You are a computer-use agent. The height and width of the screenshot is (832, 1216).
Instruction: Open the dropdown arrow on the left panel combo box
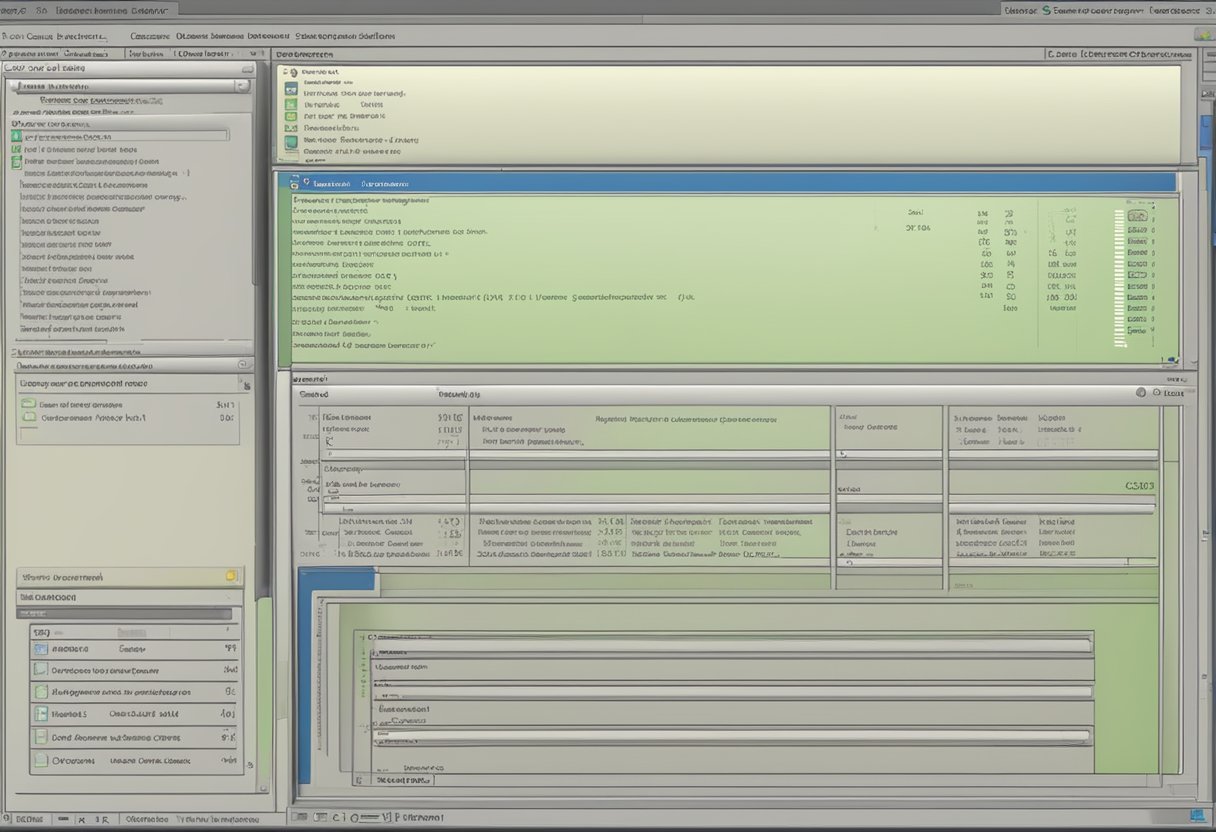pos(241,87)
